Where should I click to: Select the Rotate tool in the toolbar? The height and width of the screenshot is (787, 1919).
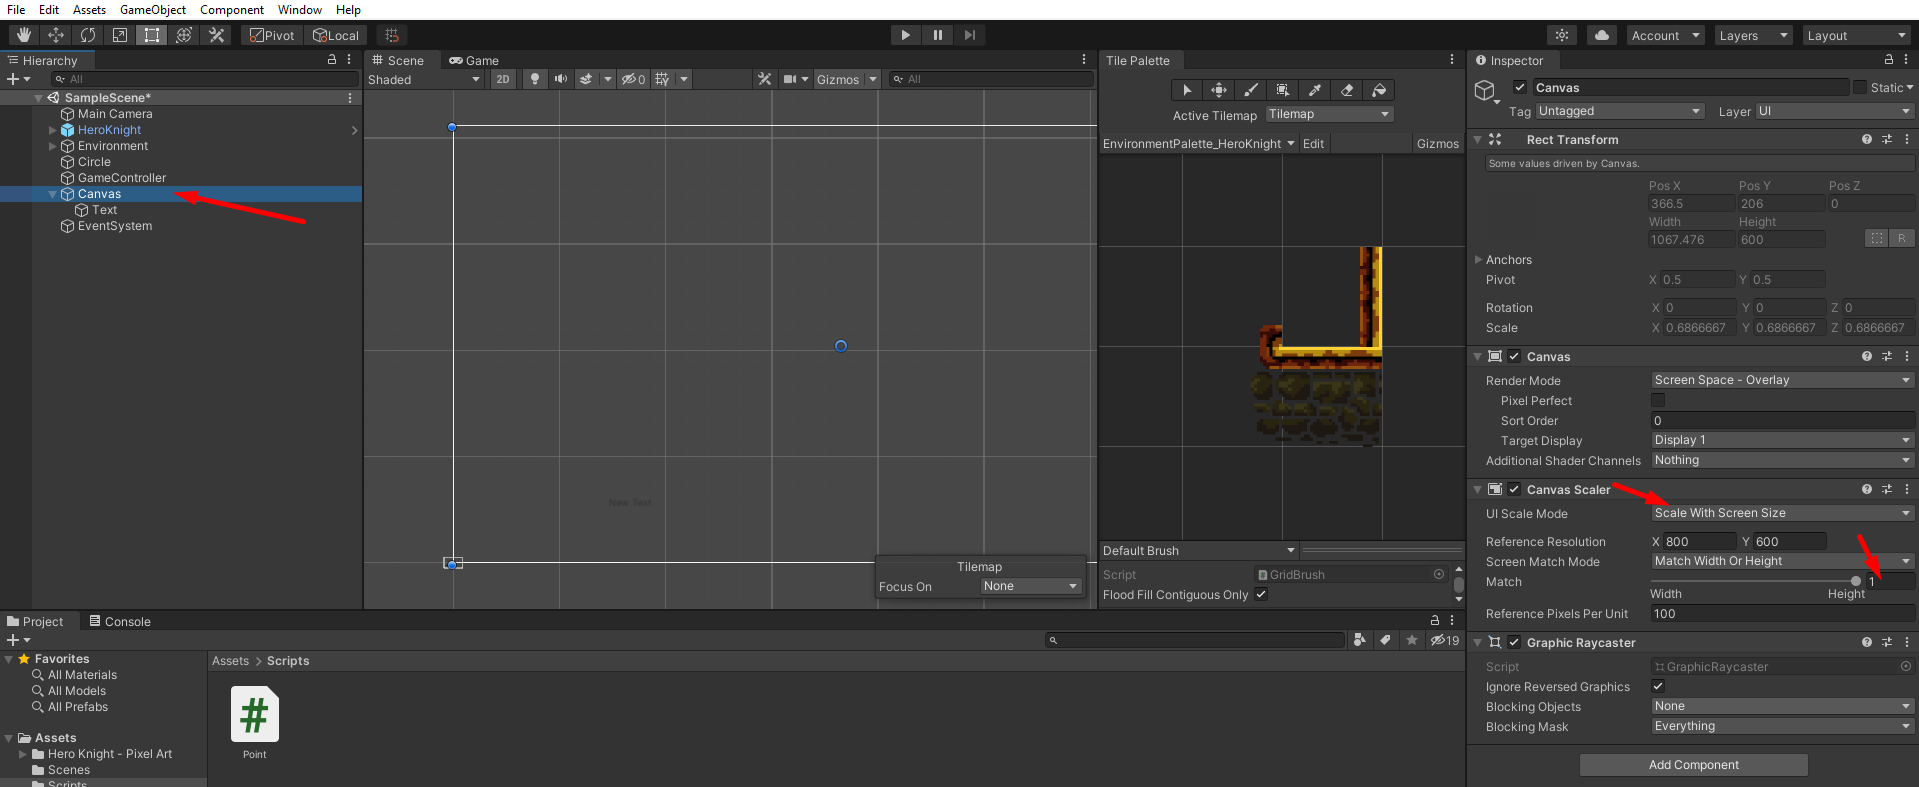click(x=88, y=35)
